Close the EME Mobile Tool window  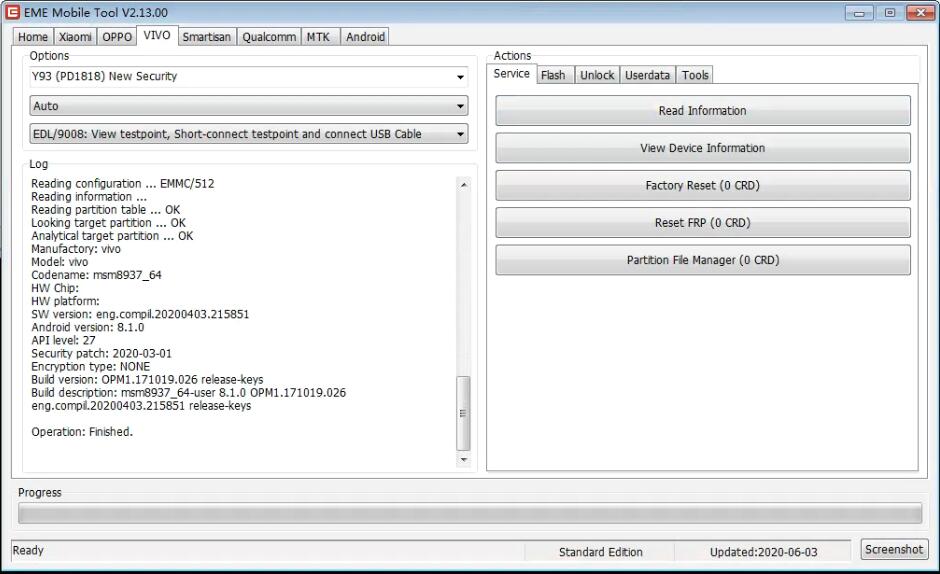[x=921, y=13]
